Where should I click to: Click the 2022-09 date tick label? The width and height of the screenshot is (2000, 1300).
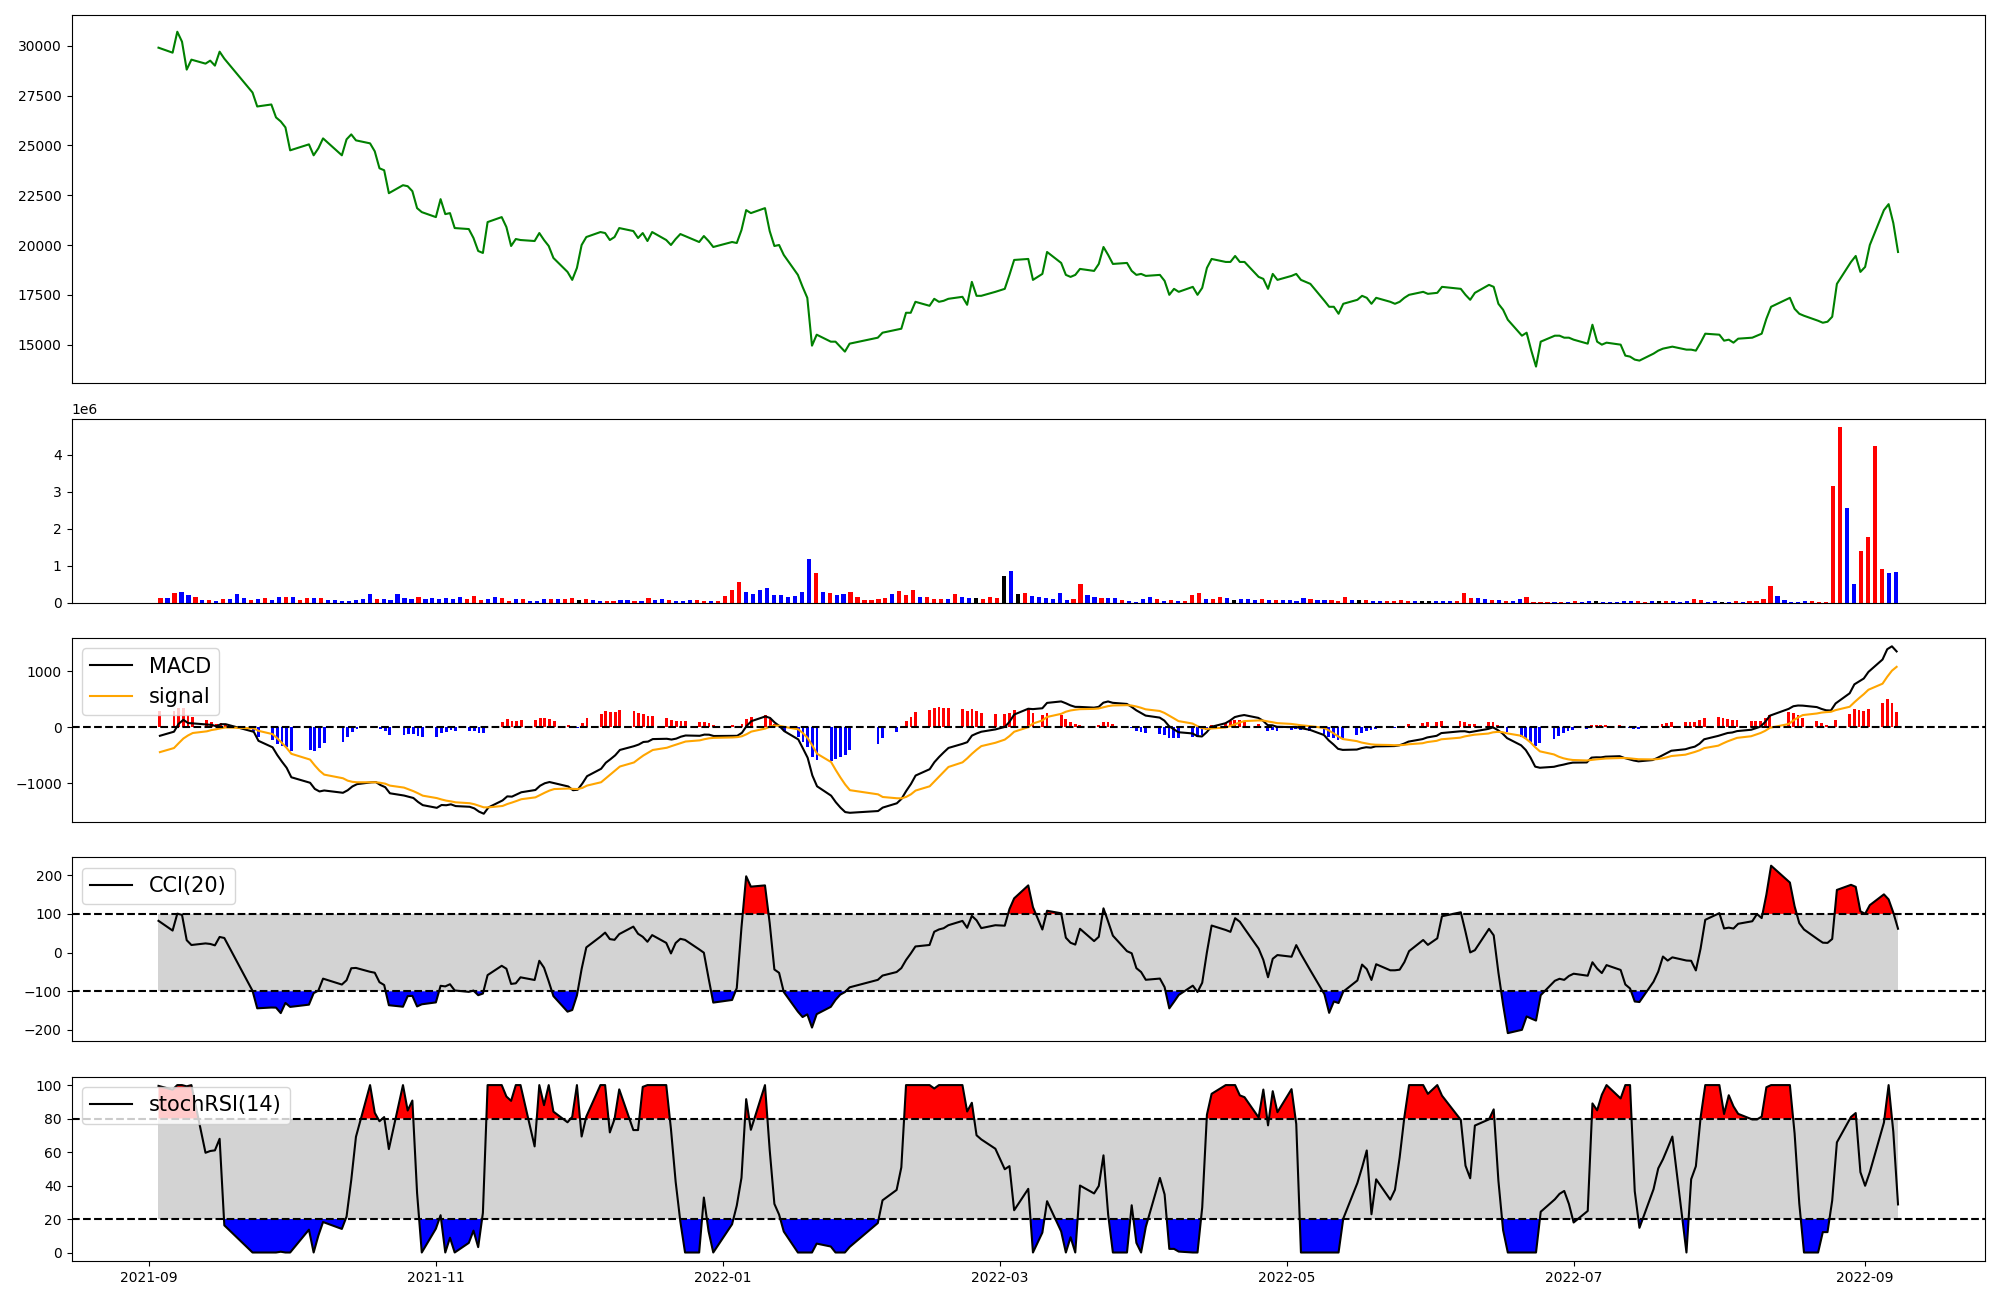pyautogui.click(x=1864, y=1277)
